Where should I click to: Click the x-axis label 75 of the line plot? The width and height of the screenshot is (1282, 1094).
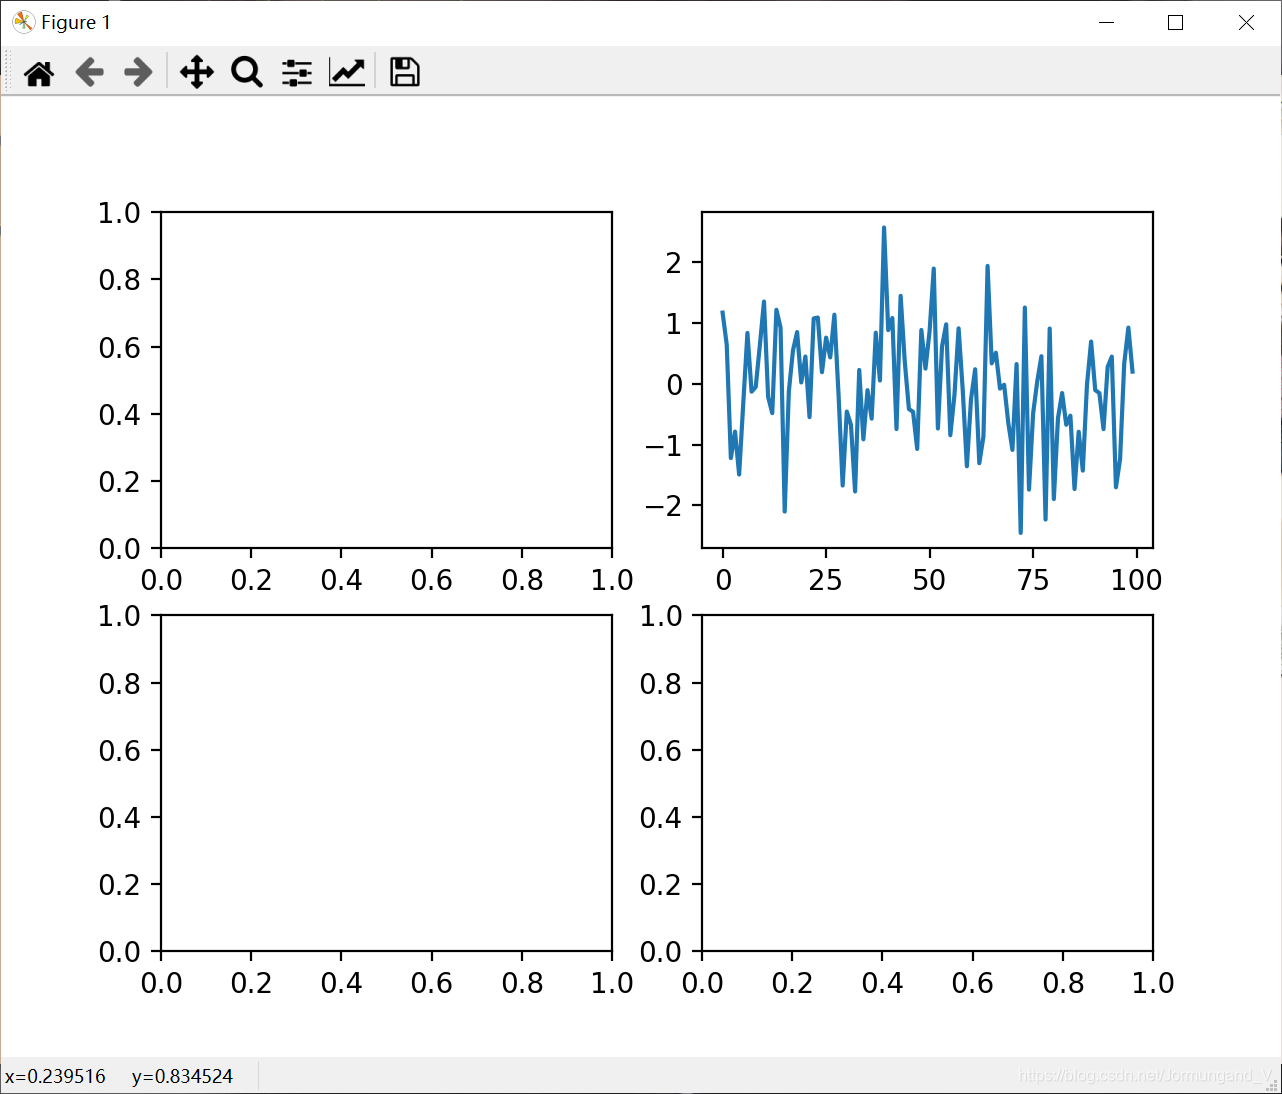pos(1033,580)
